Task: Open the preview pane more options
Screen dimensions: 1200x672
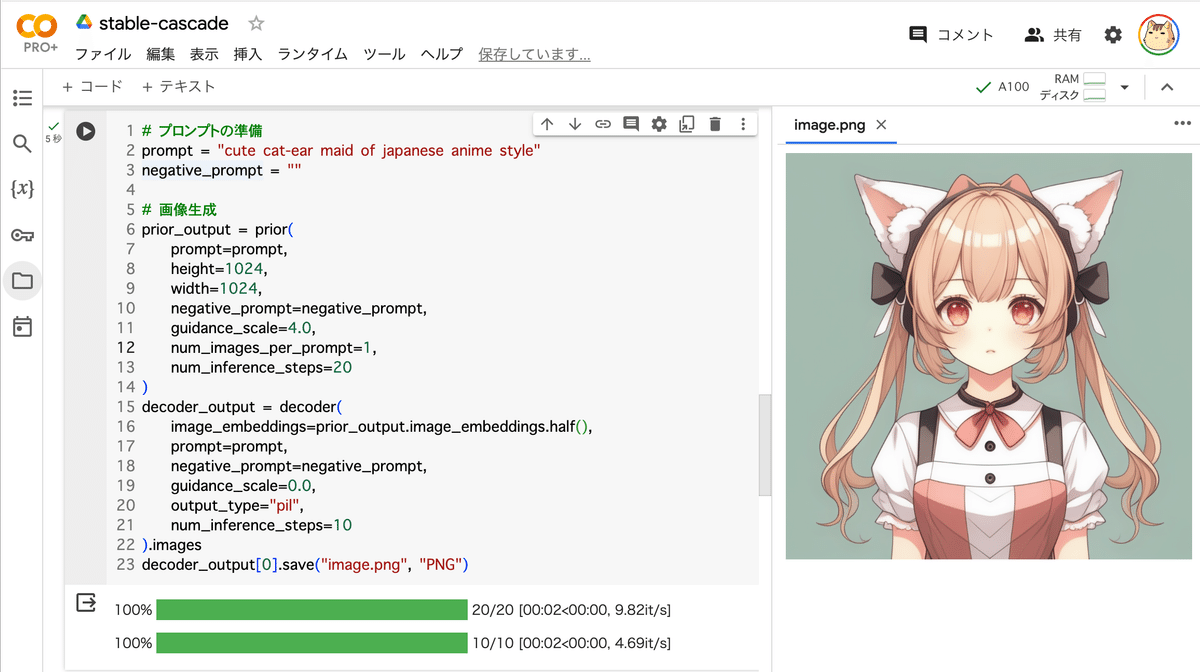Action: (1182, 124)
